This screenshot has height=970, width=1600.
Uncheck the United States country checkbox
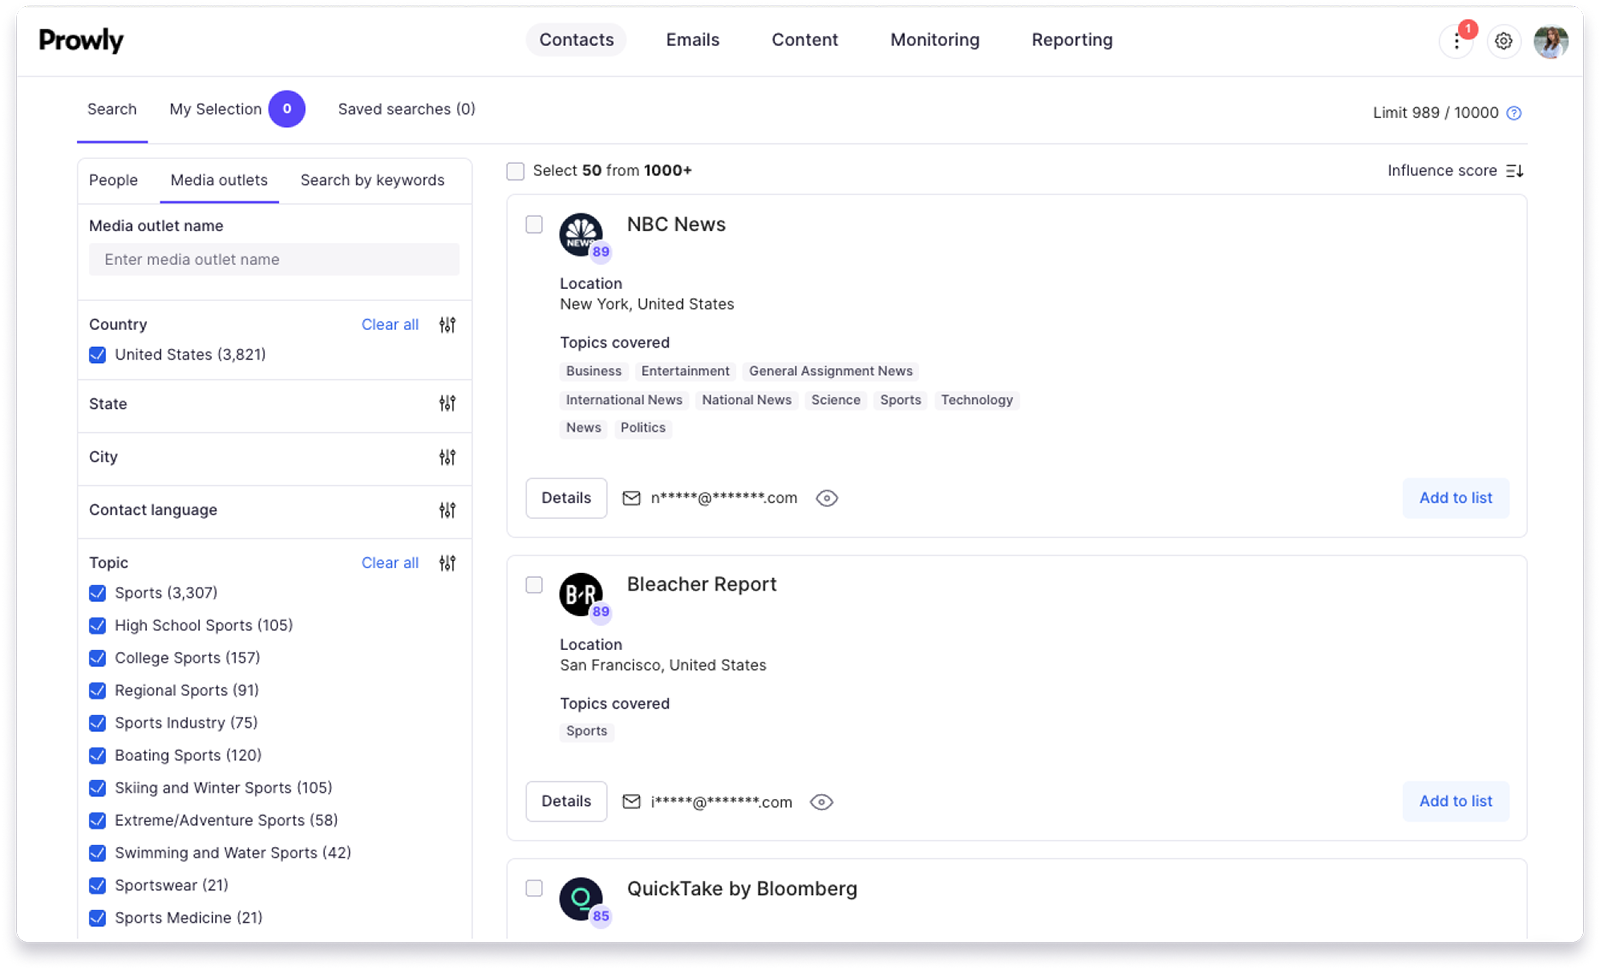pyautogui.click(x=98, y=355)
